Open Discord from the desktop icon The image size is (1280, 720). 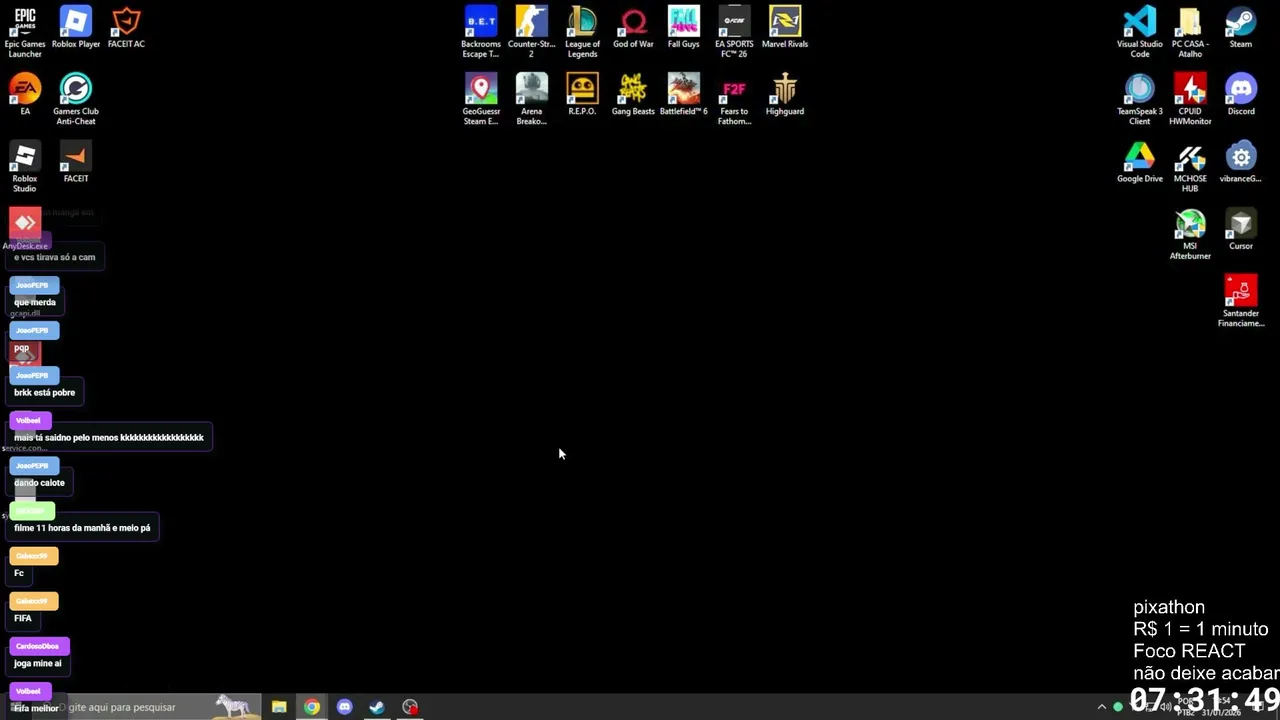[1241, 94]
